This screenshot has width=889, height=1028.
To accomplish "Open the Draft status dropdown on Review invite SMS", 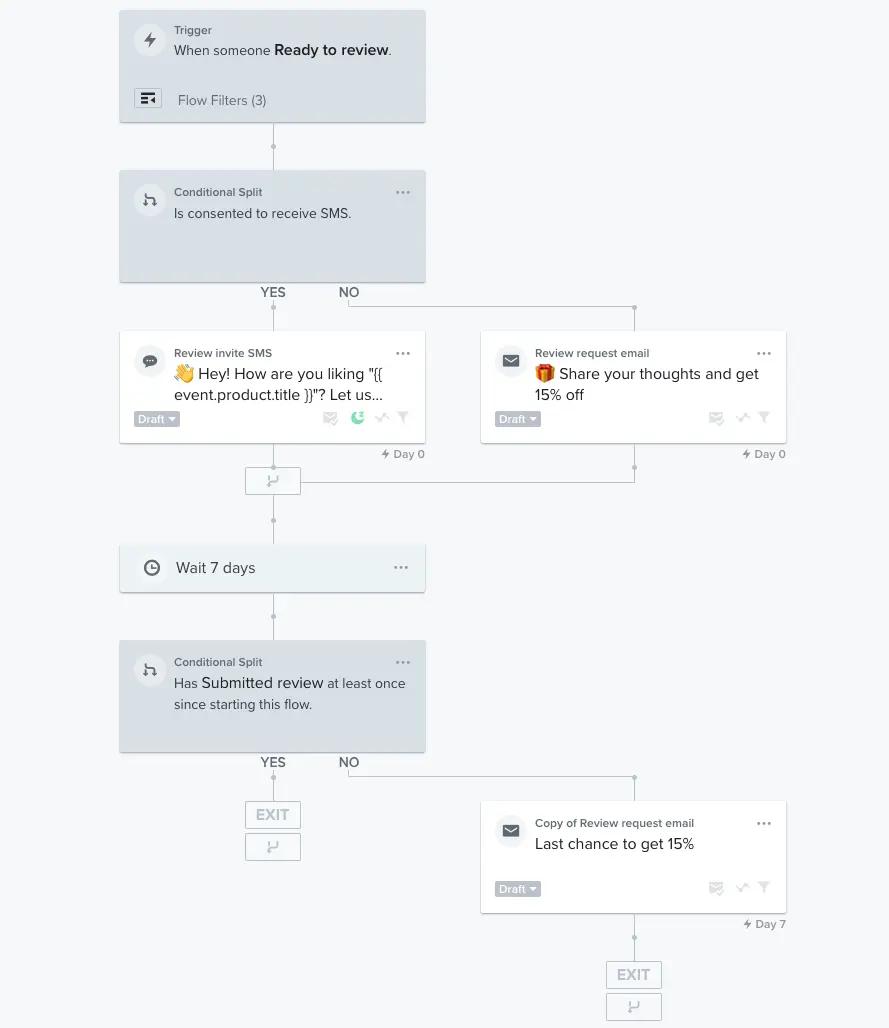I will (x=156, y=419).
